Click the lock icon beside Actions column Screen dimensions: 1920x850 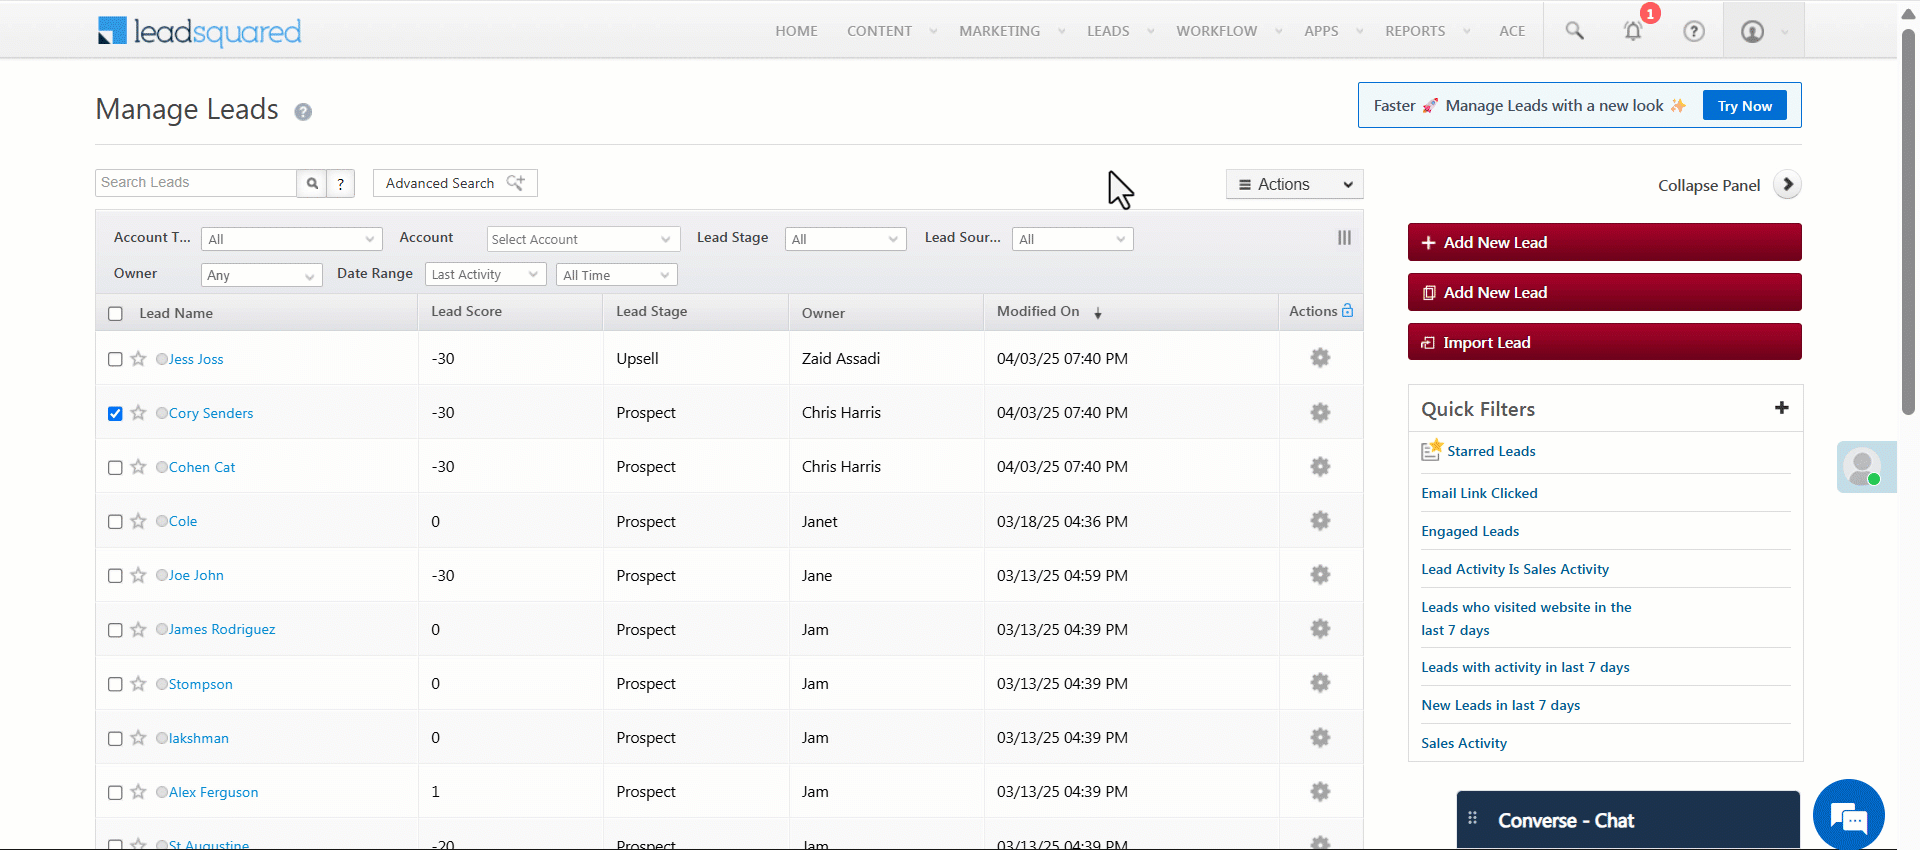coord(1347,311)
